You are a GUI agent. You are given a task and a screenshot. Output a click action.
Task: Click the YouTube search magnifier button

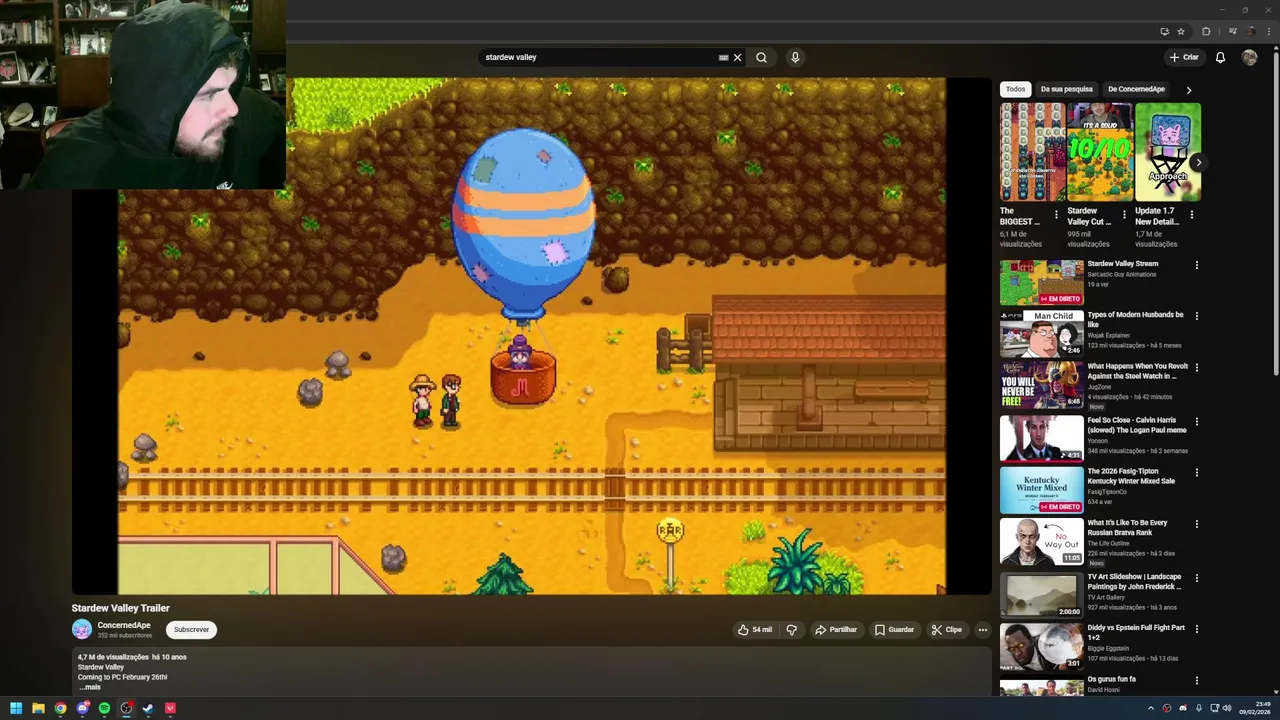tap(761, 57)
